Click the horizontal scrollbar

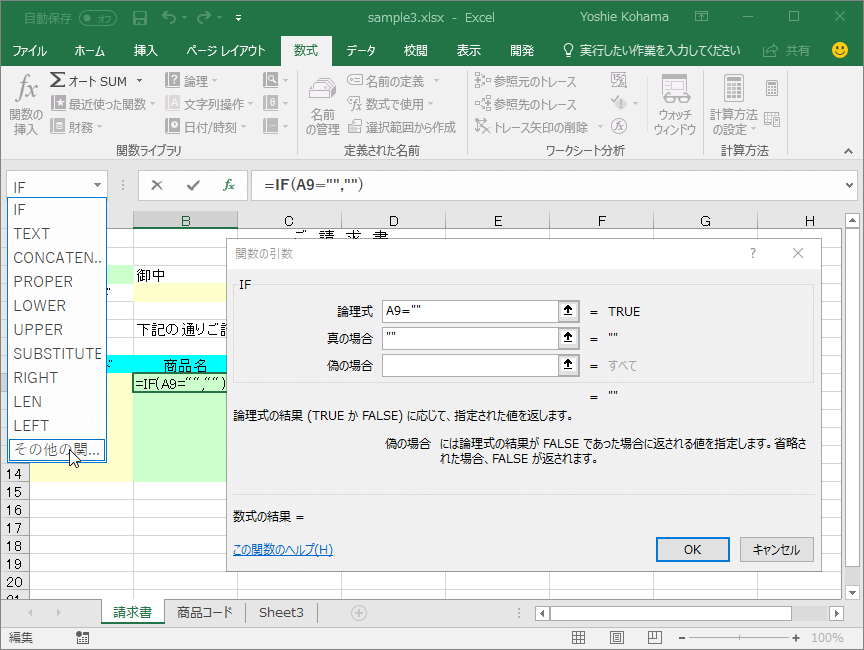point(671,613)
